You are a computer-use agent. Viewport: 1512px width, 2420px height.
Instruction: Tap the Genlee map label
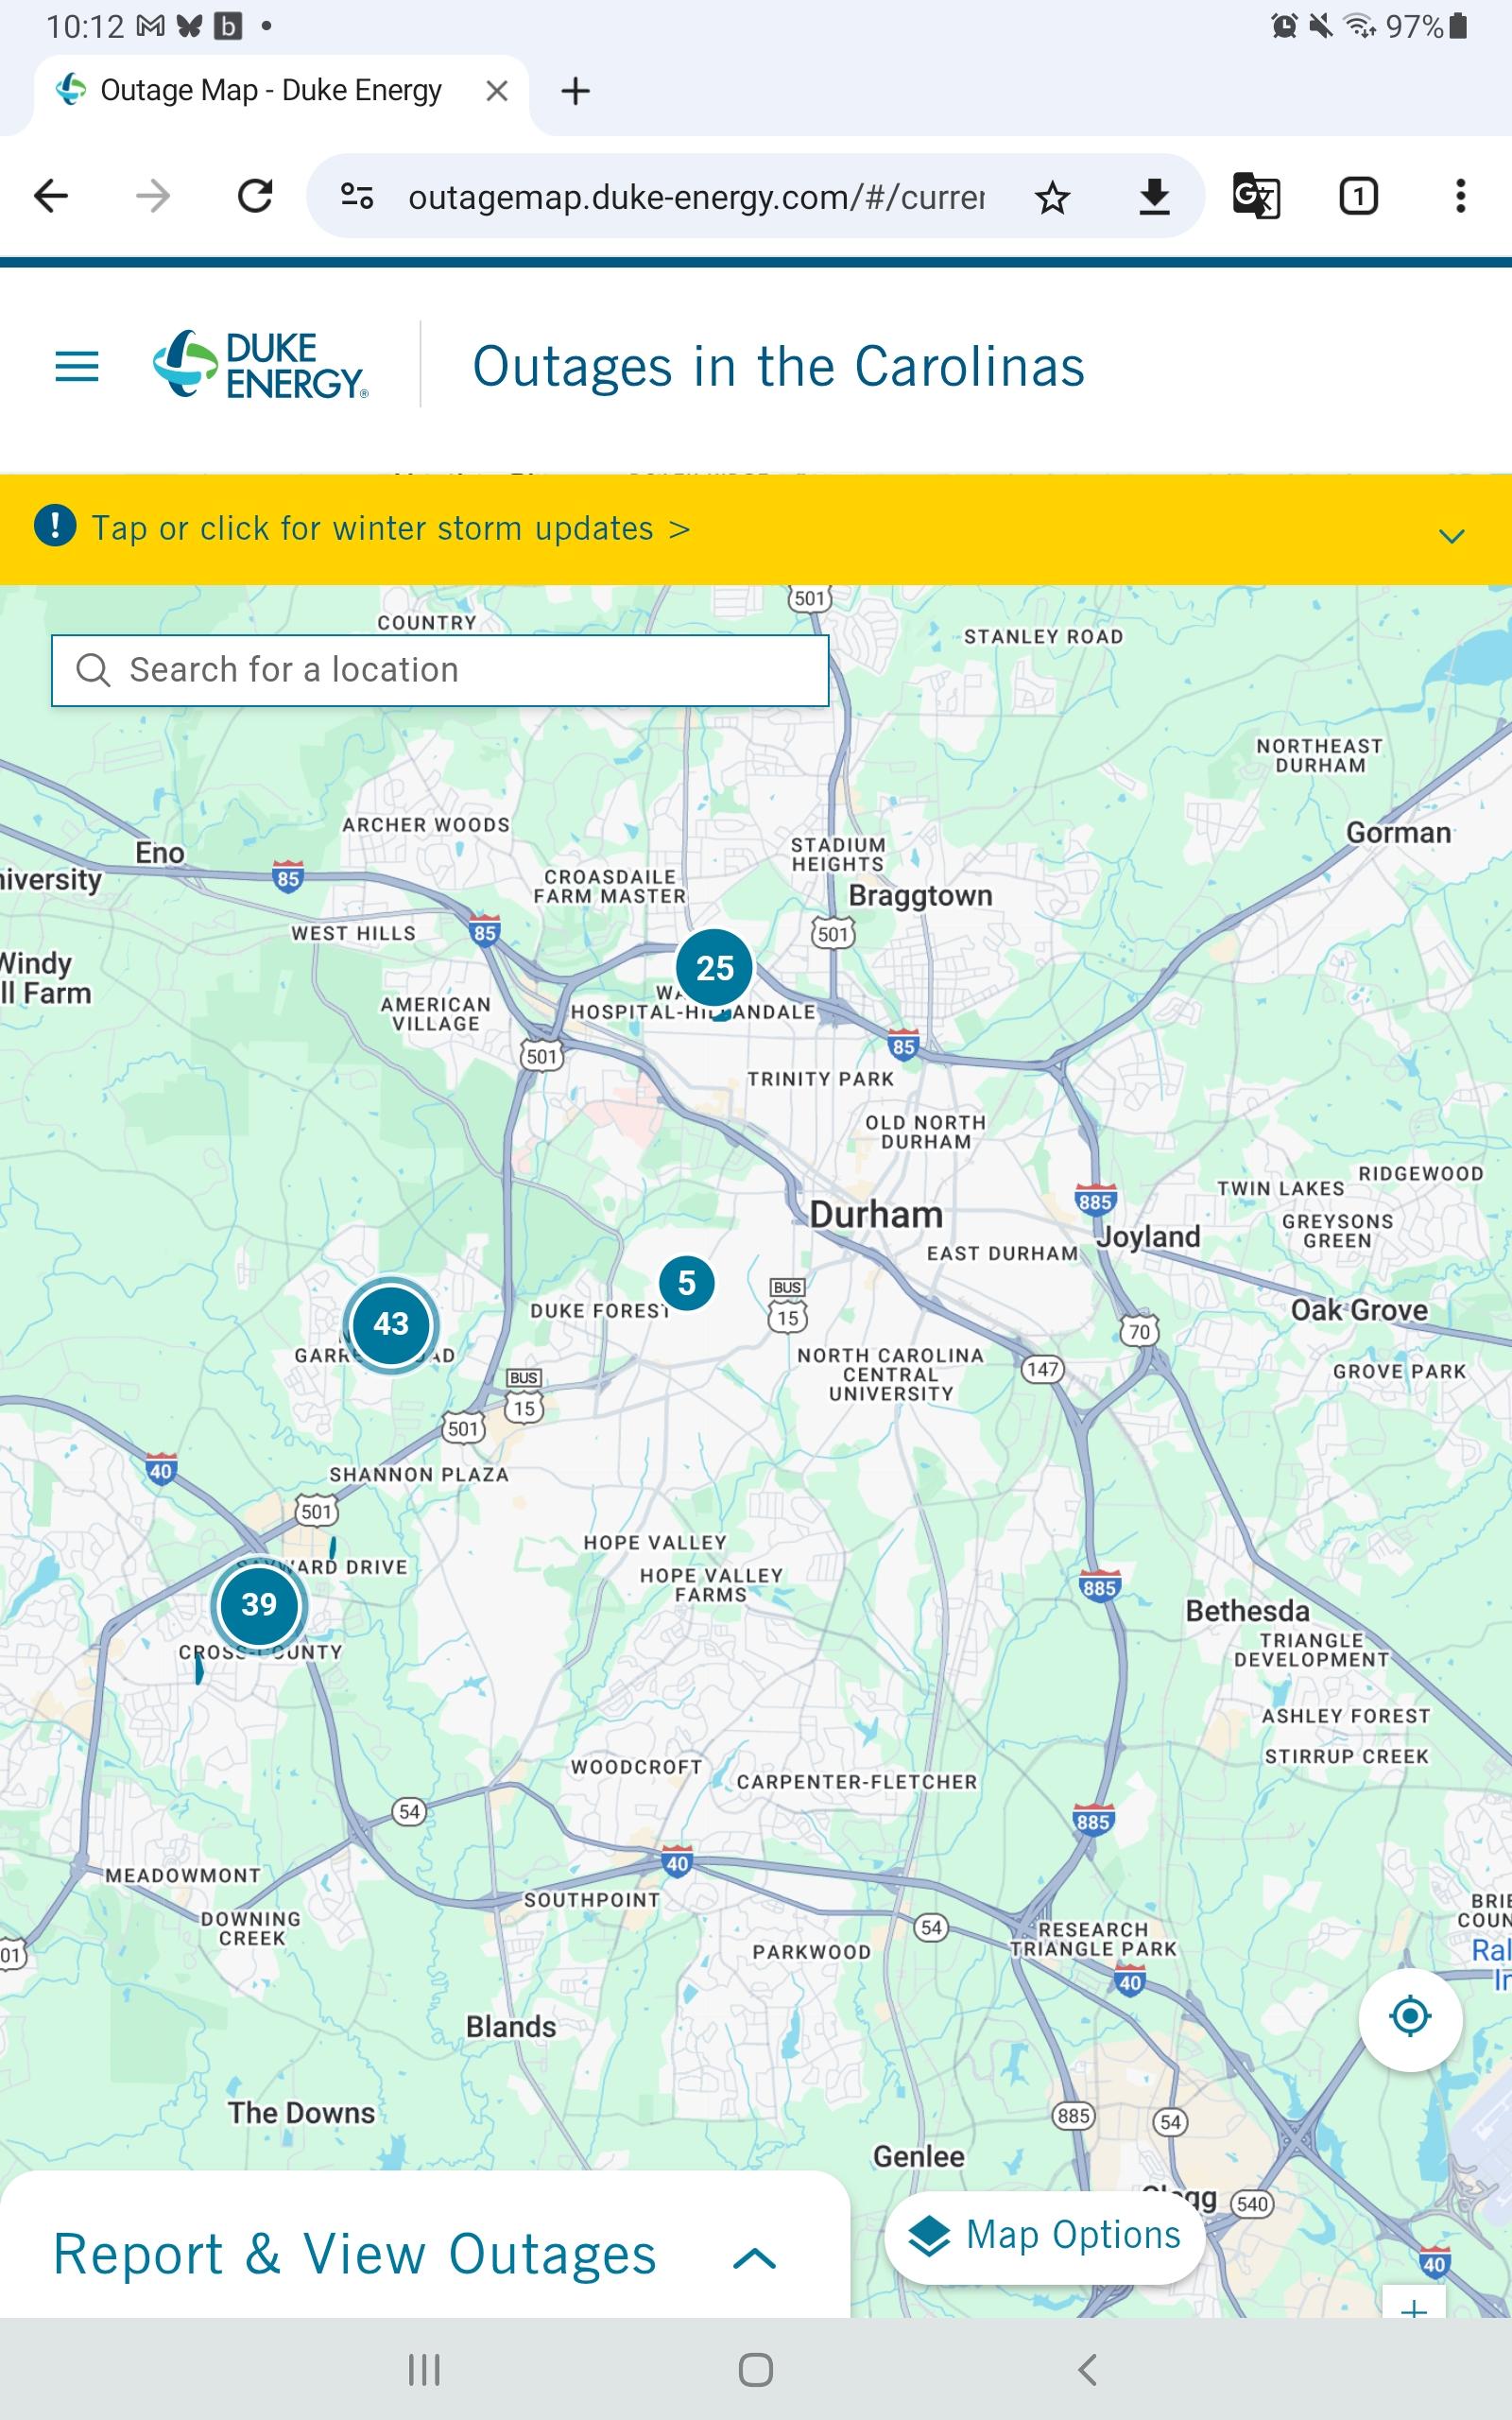pos(919,2156)
